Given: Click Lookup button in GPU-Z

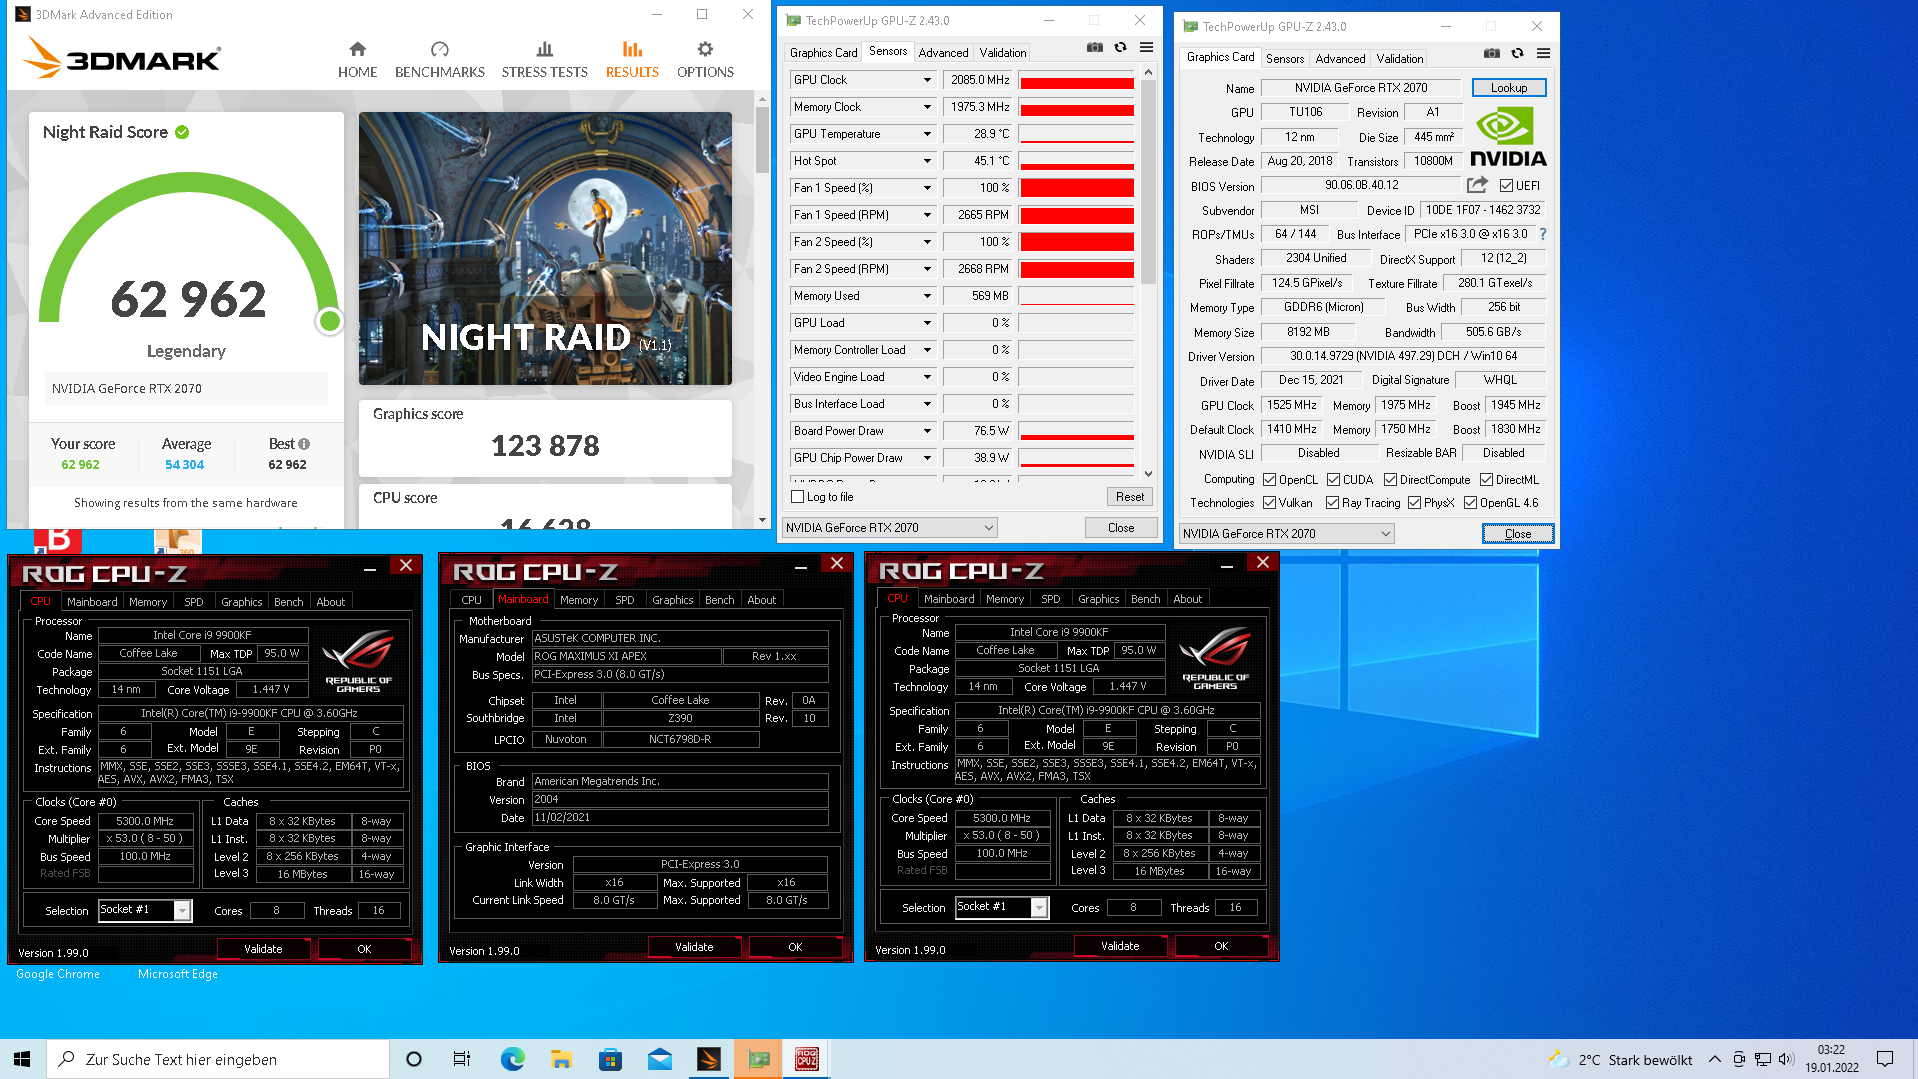Looking at the screenshot, I should click(x=1509, y=88).
